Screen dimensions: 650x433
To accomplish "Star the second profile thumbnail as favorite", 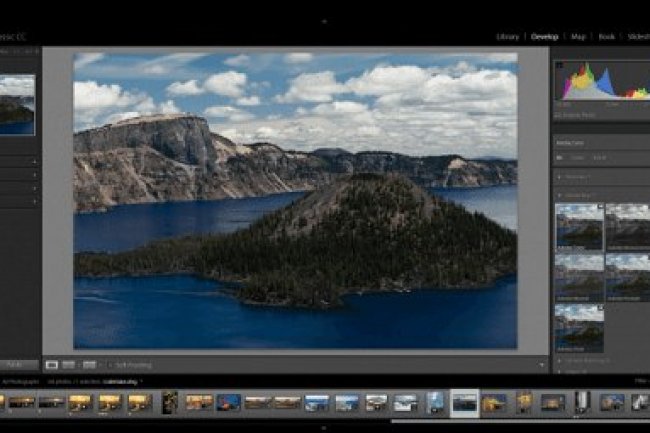I will coord(644,209).
